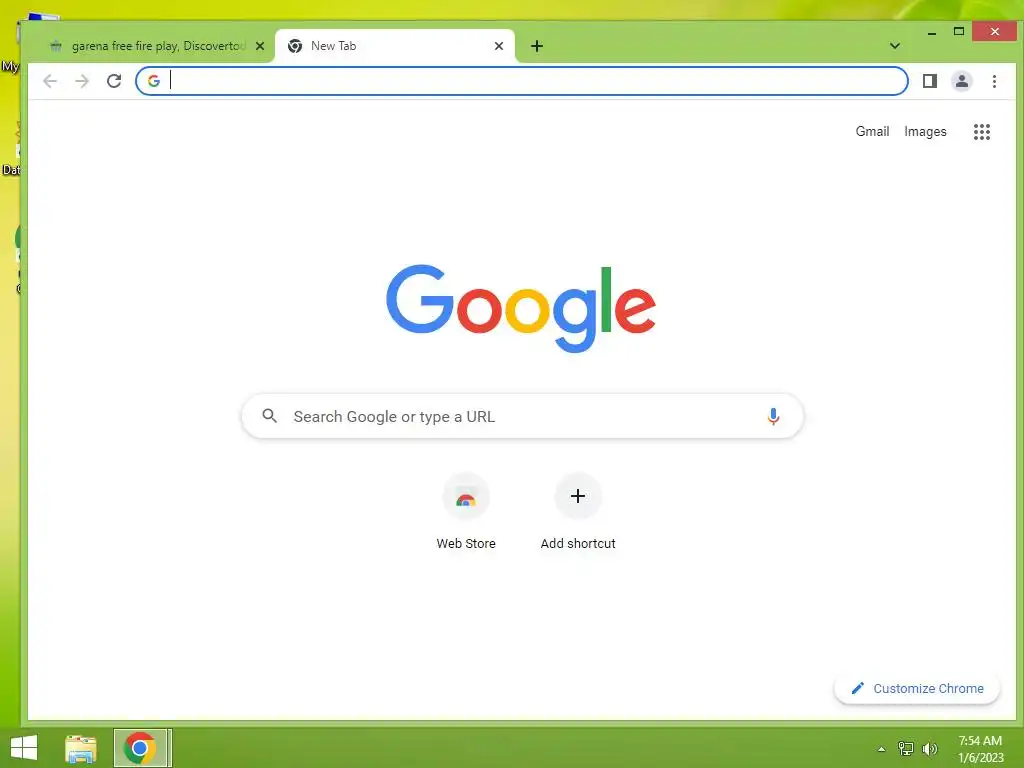
Task: Click the Web Store label text
Action: click(466, 543)
